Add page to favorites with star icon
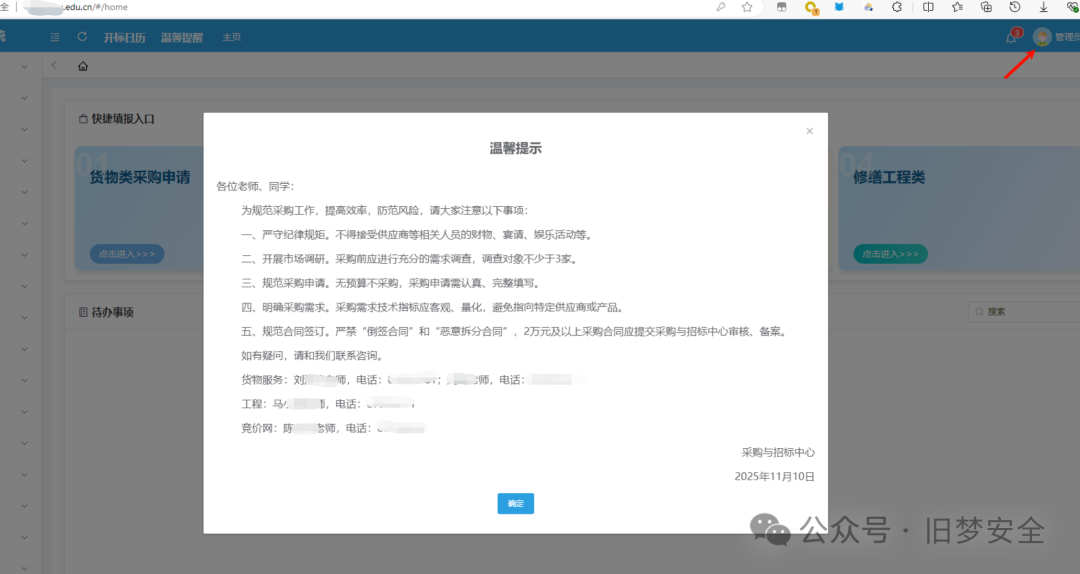1080x574 pixels. [x=747, y=7]
